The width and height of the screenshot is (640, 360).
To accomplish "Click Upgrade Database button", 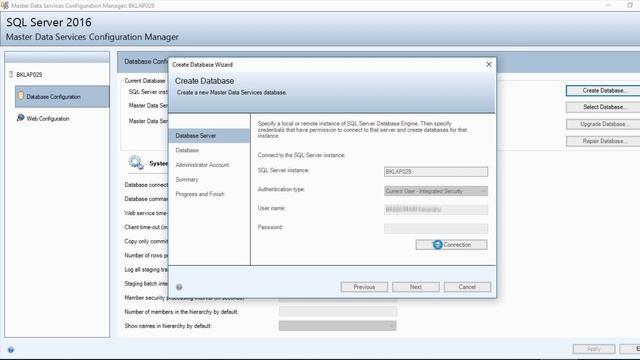I will pos(603,124).
